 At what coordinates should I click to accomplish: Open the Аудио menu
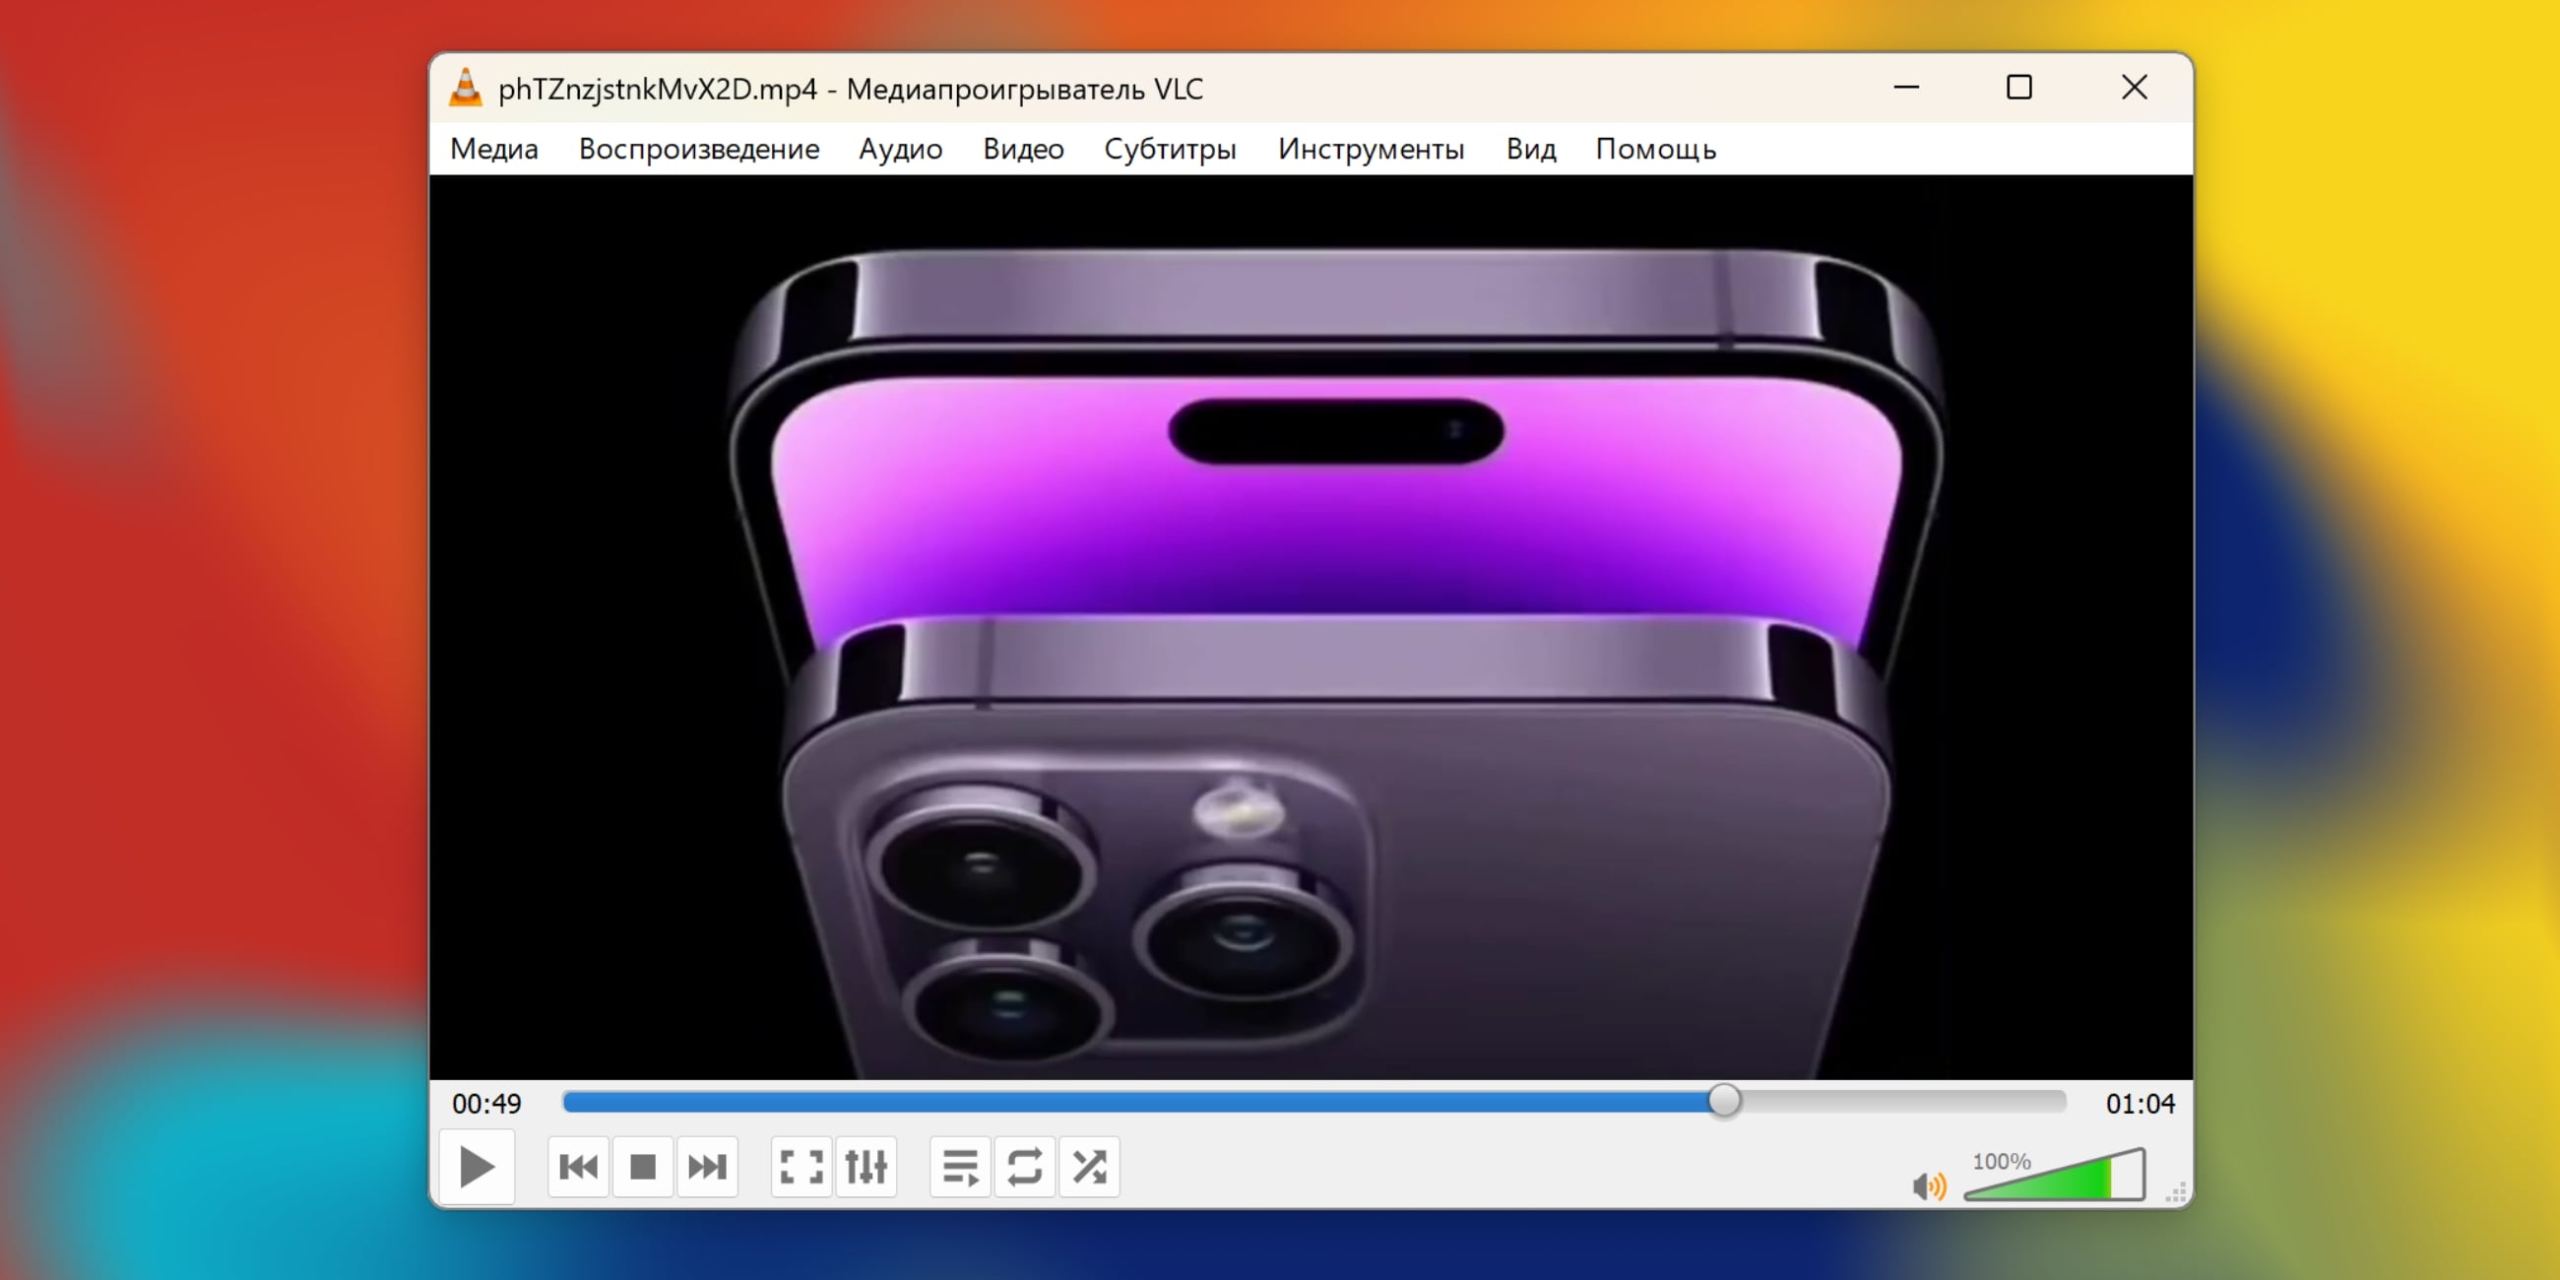[x=899, y=148]
